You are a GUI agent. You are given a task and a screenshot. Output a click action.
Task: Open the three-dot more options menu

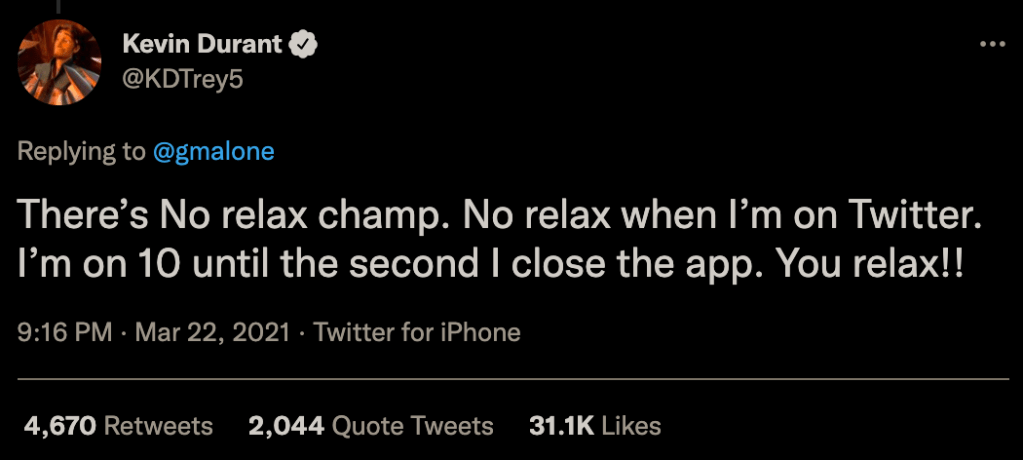pos(991,44)
